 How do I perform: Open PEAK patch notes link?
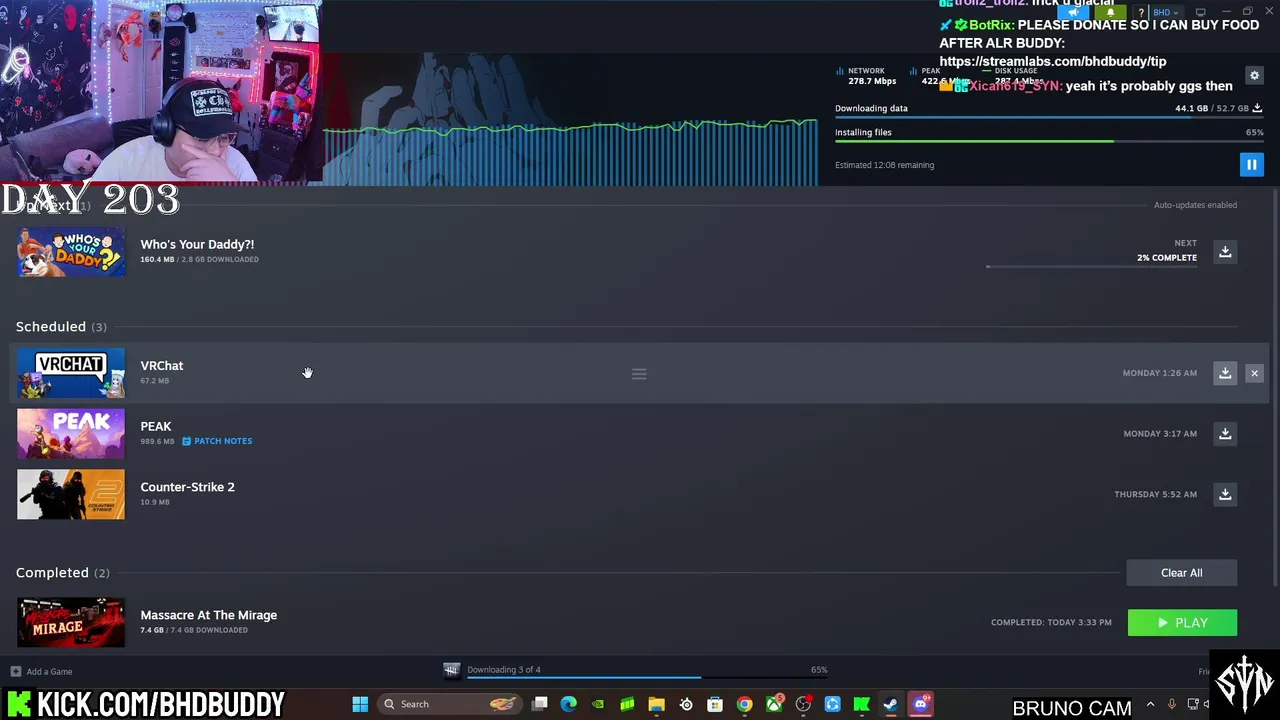click(217, 441)
